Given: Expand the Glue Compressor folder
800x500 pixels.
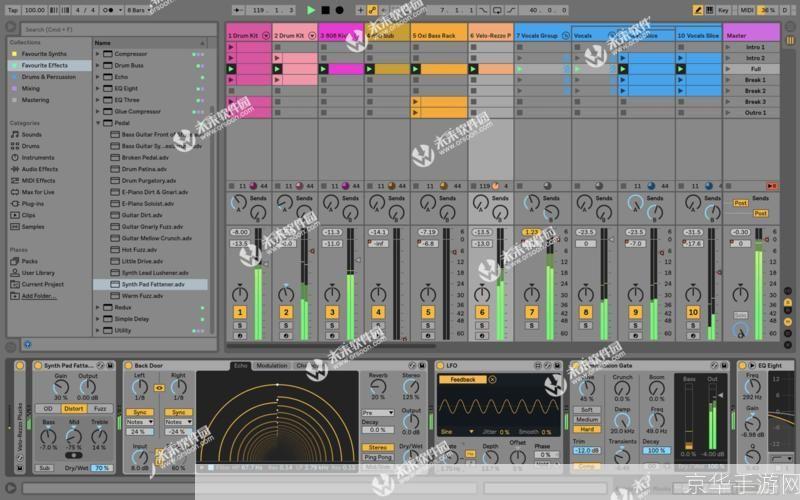Looking at the screenshot, I should 97,111.
